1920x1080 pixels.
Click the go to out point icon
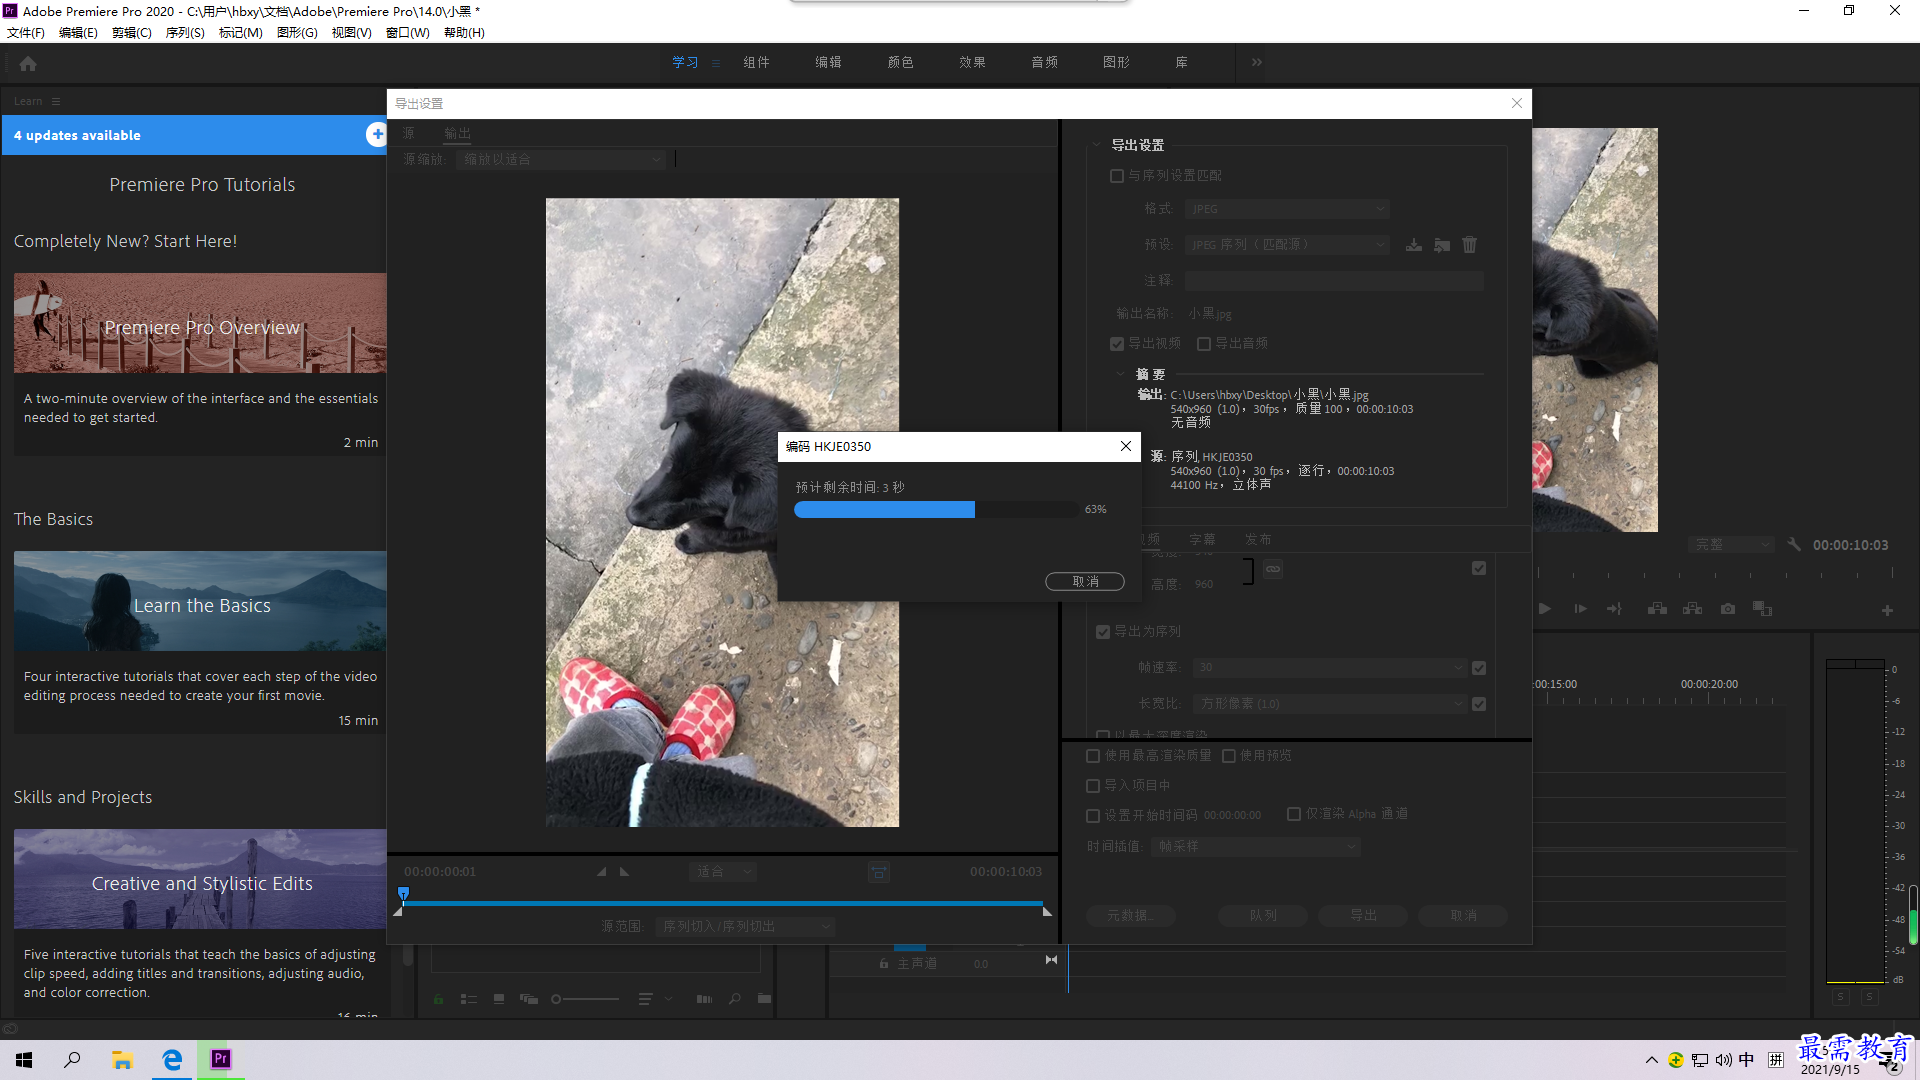point(1615,609)
